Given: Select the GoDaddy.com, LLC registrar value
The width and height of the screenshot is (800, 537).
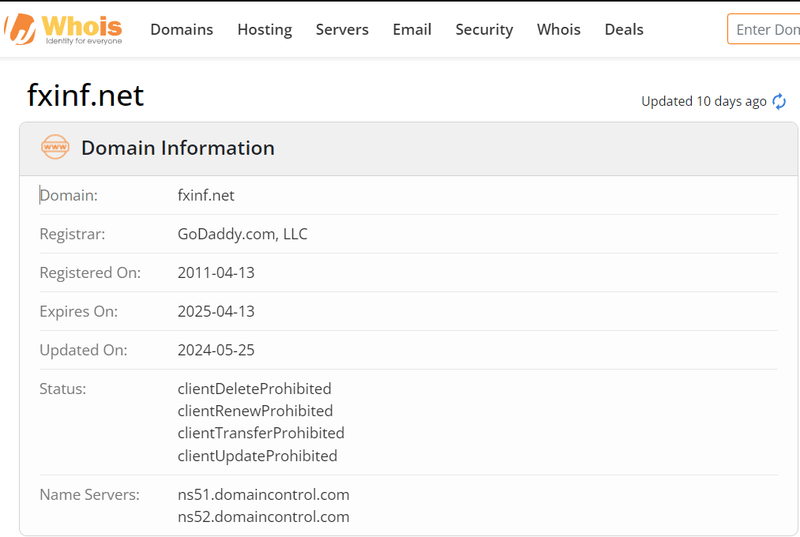Looking at the screenshot, I should pyautogui.click(x=242, y=234).
